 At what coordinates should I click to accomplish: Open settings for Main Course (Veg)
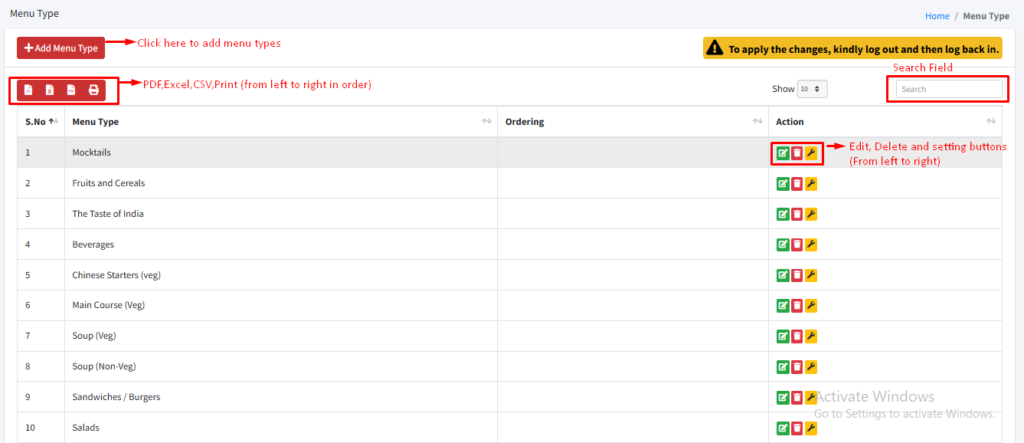pyautogui.click(x=811, y=306)
